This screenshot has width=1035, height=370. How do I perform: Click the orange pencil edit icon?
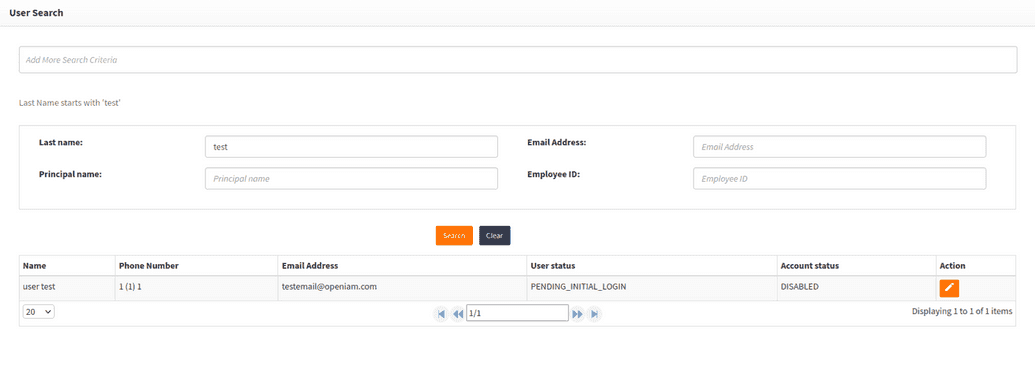coord(949,288)
